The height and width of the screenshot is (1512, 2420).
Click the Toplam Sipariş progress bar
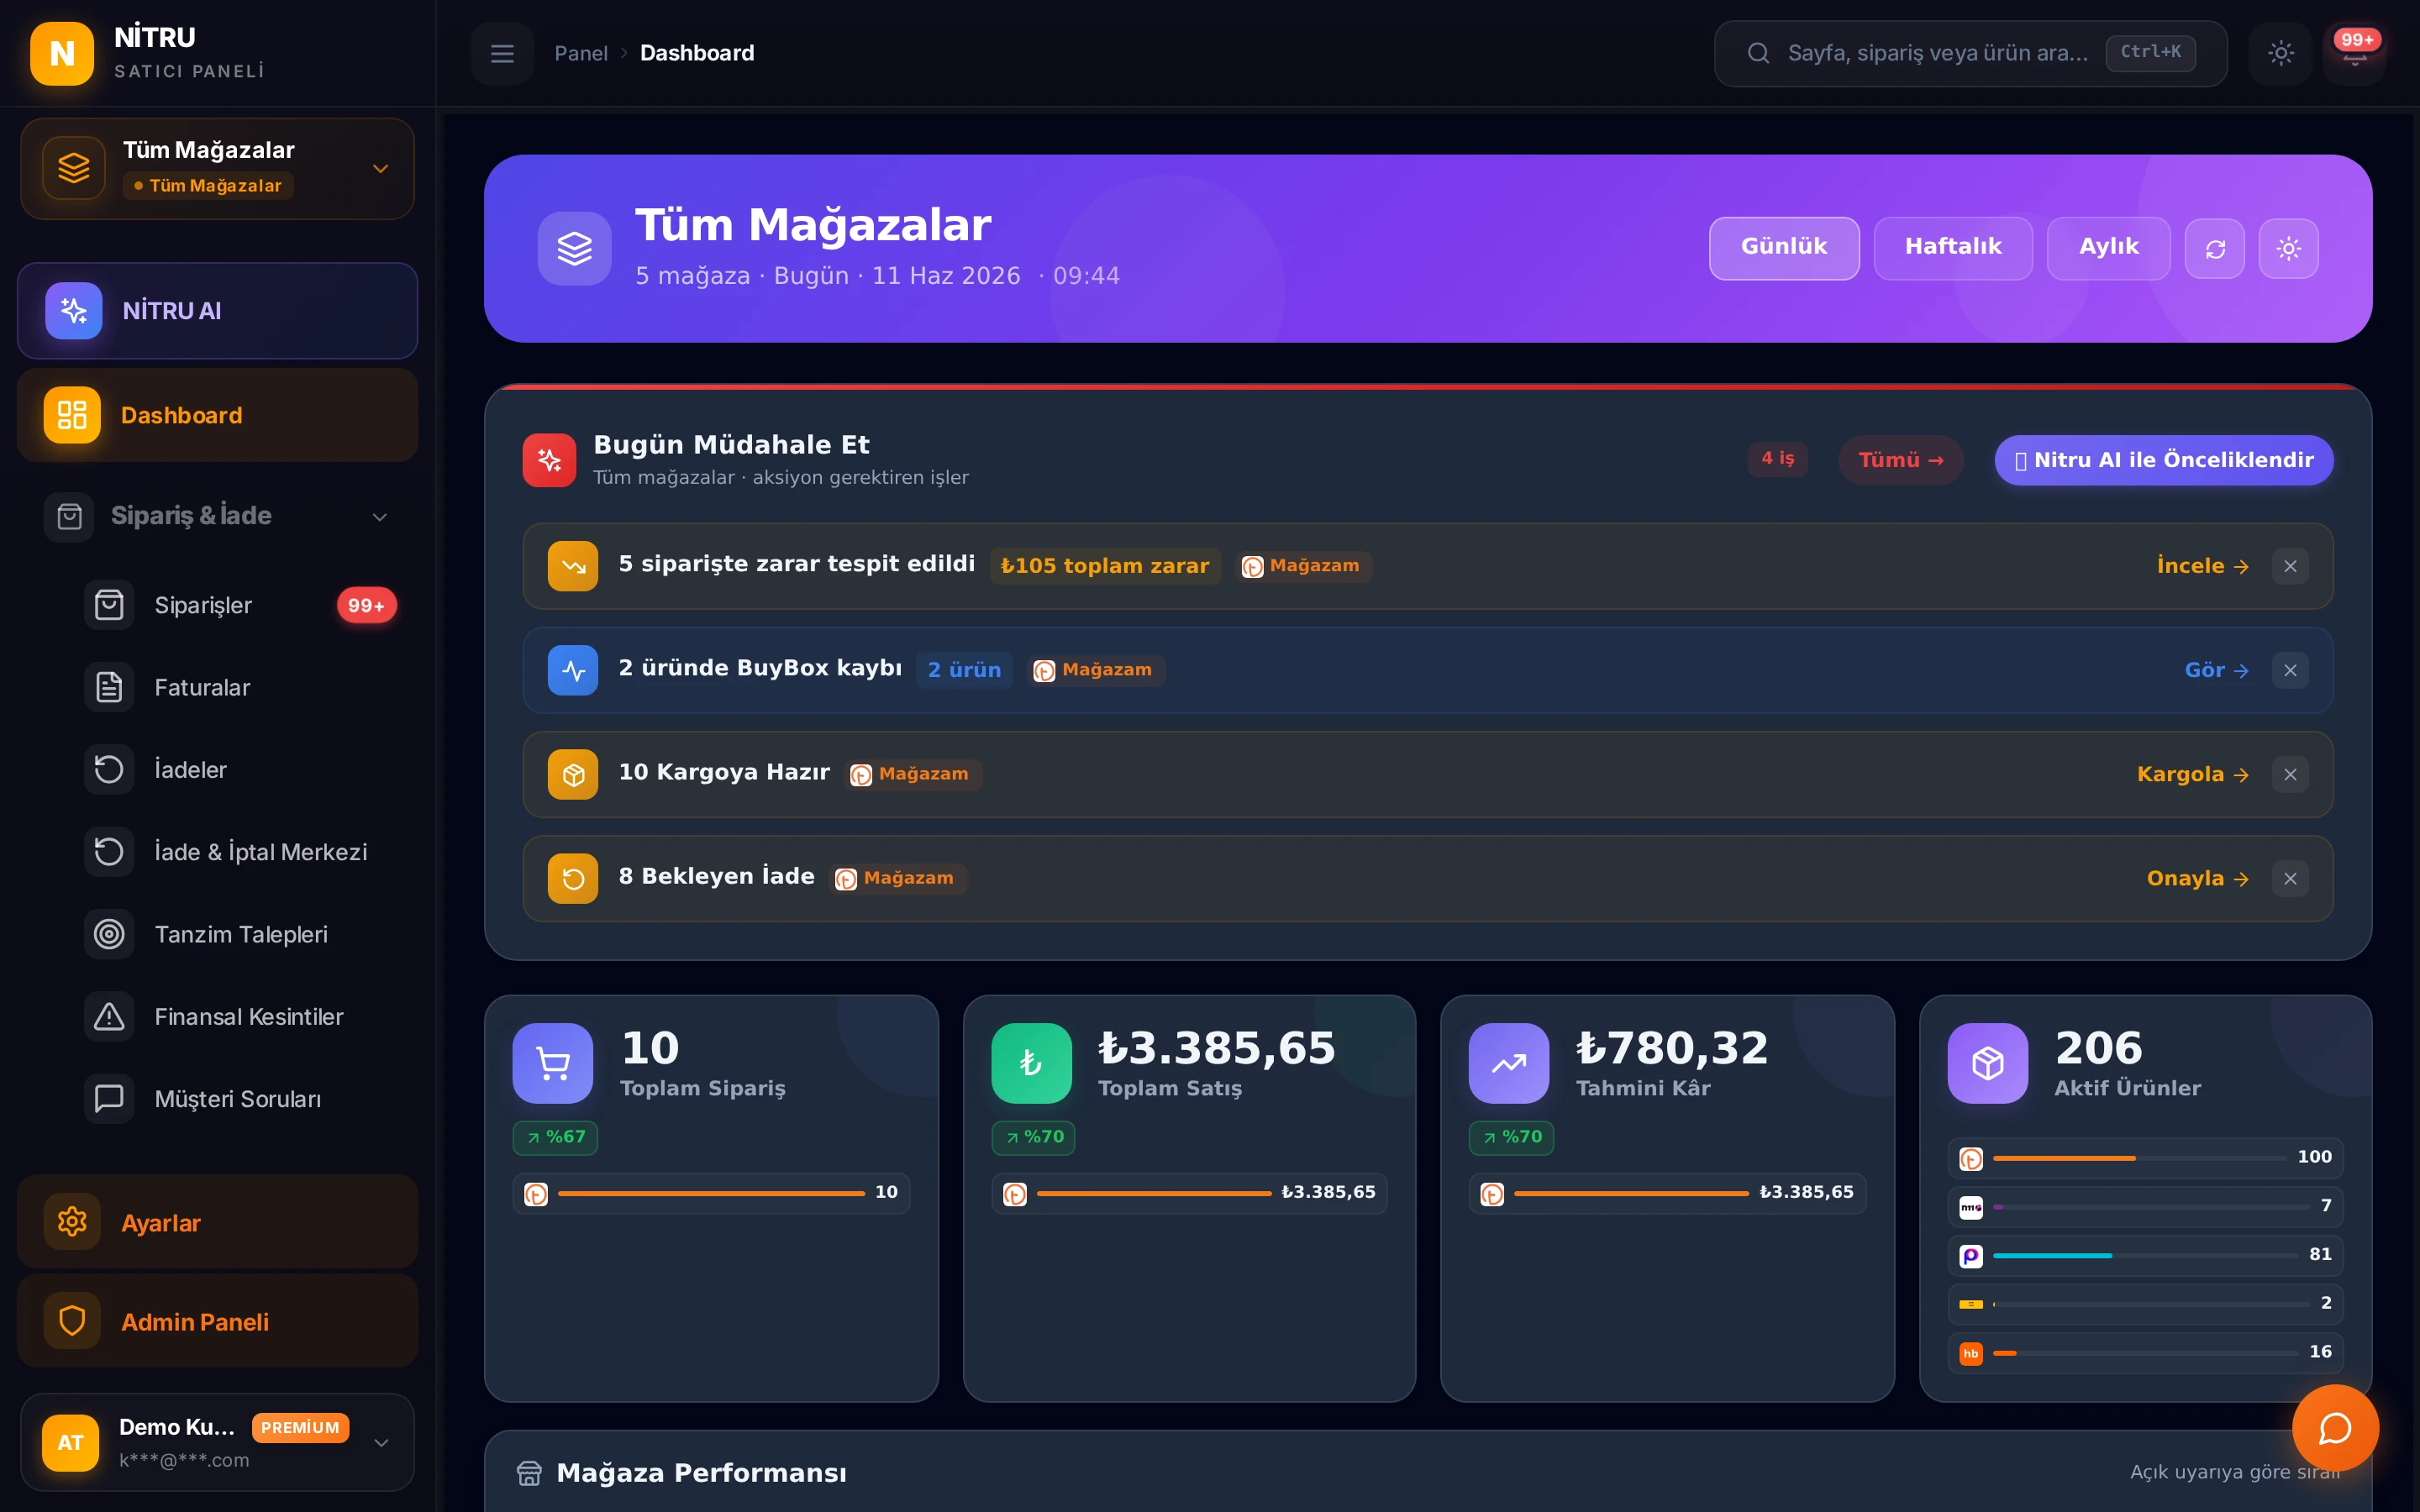click(711, 1193)
